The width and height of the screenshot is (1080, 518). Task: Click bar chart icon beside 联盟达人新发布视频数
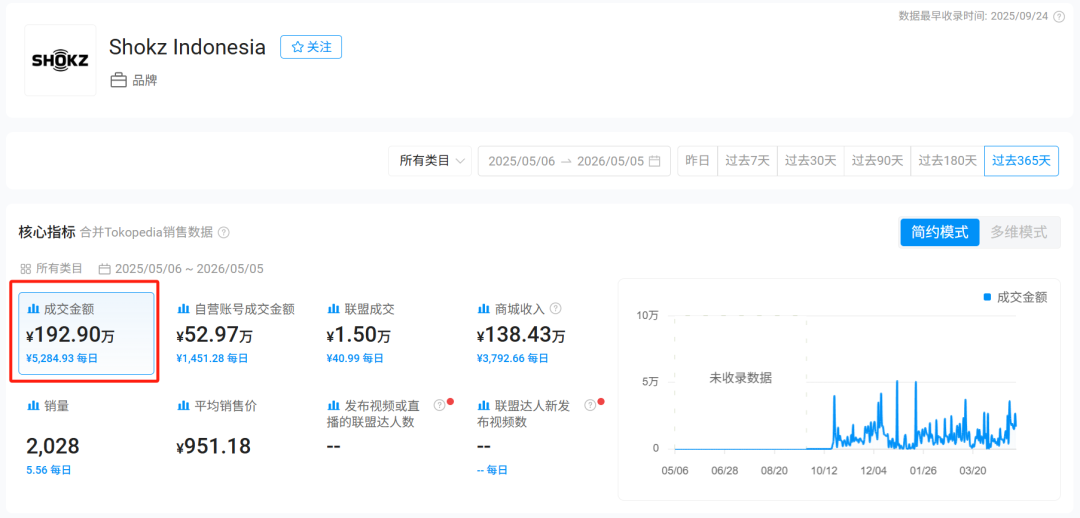[x=483, y=406]
